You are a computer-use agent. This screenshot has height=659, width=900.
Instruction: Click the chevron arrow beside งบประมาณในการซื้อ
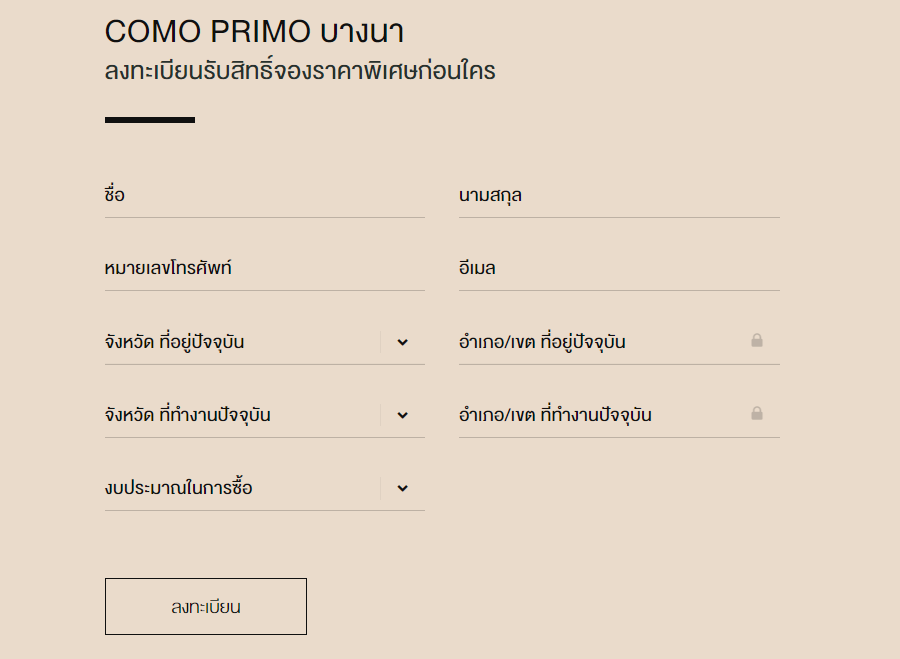pyautogui.click(x=402, y=488)
